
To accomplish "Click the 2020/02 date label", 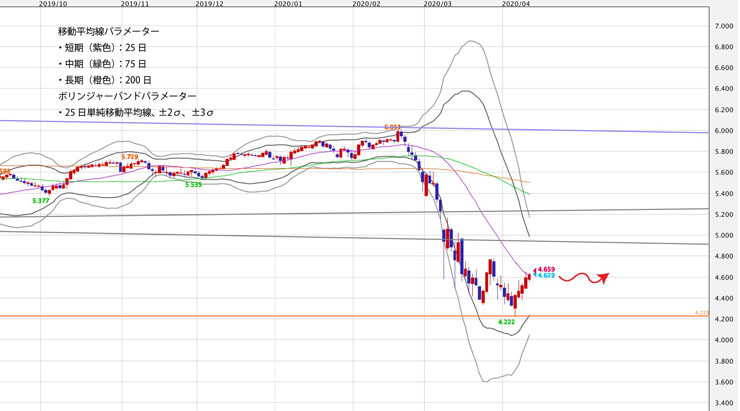I will coord(366,3).
